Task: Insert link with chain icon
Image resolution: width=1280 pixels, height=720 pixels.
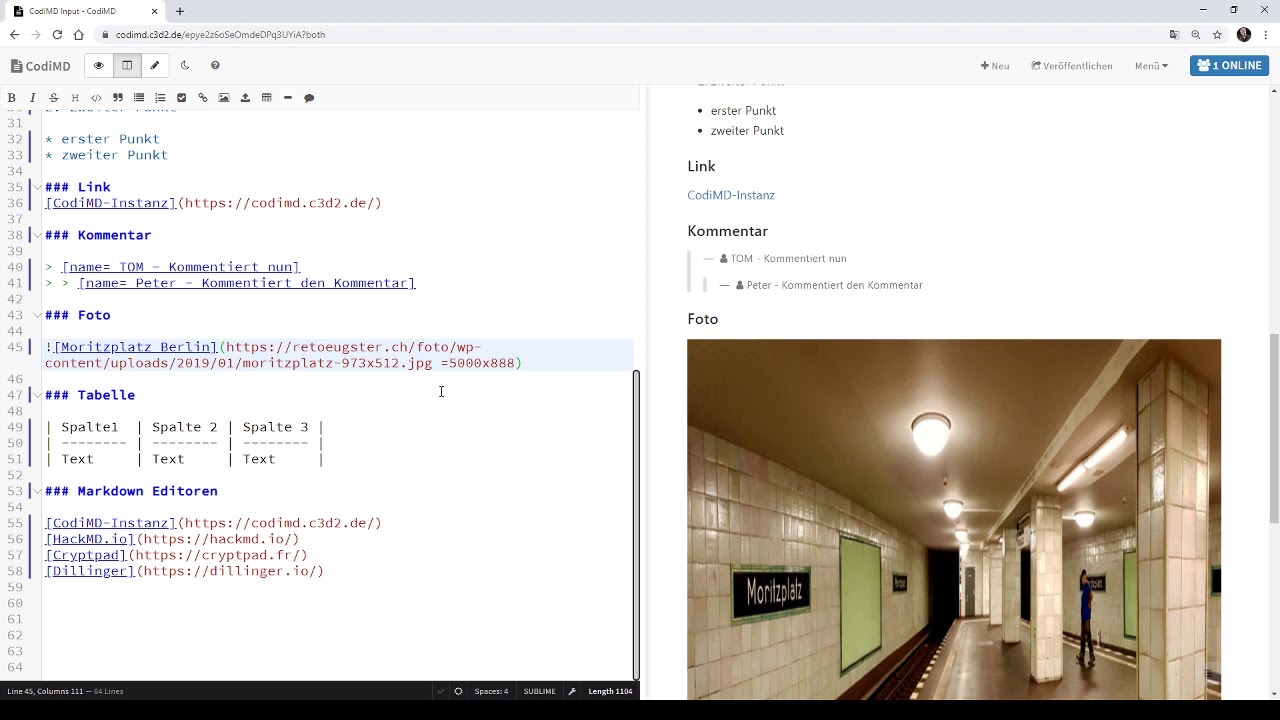Action: (x=203, y=98)
